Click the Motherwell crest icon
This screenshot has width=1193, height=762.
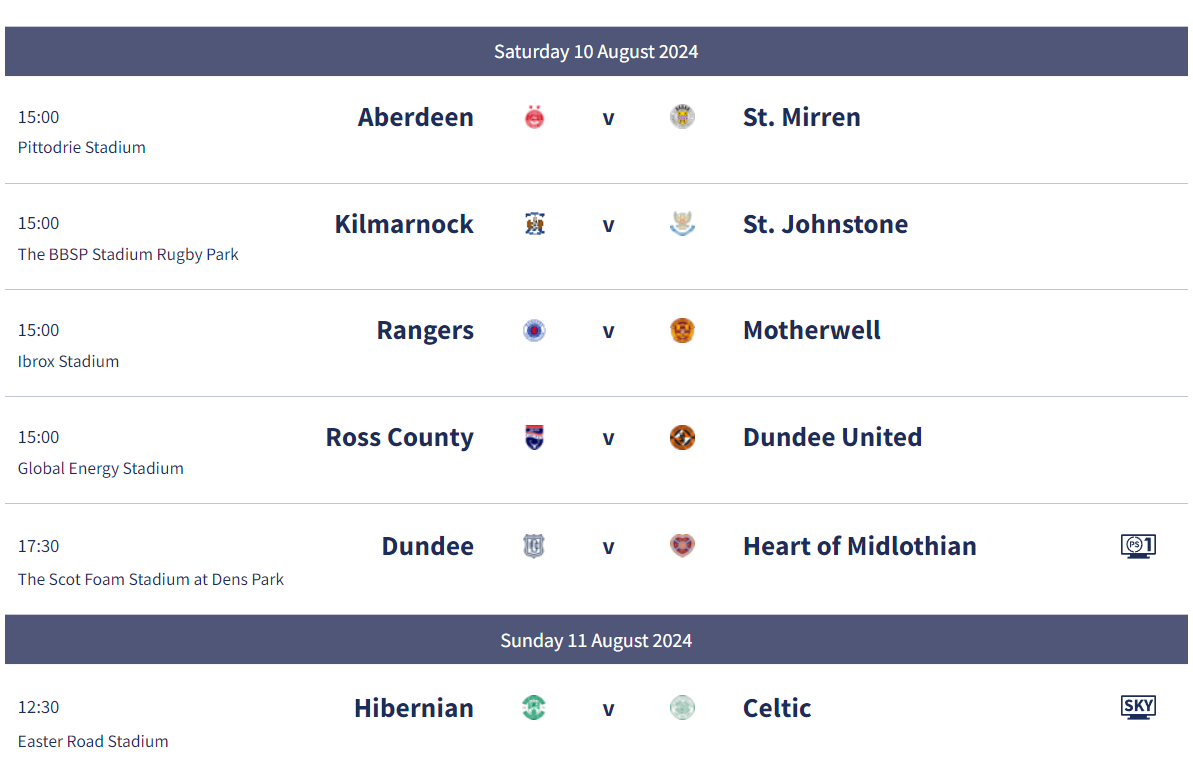682,330
